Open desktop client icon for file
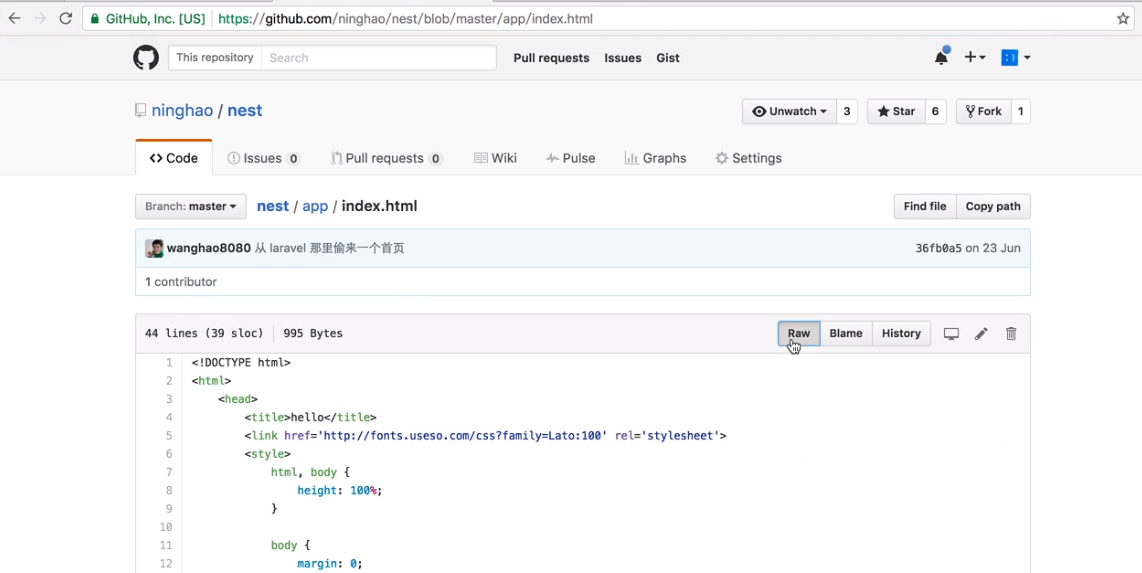 pyautogui.click(x=951, y=333)
